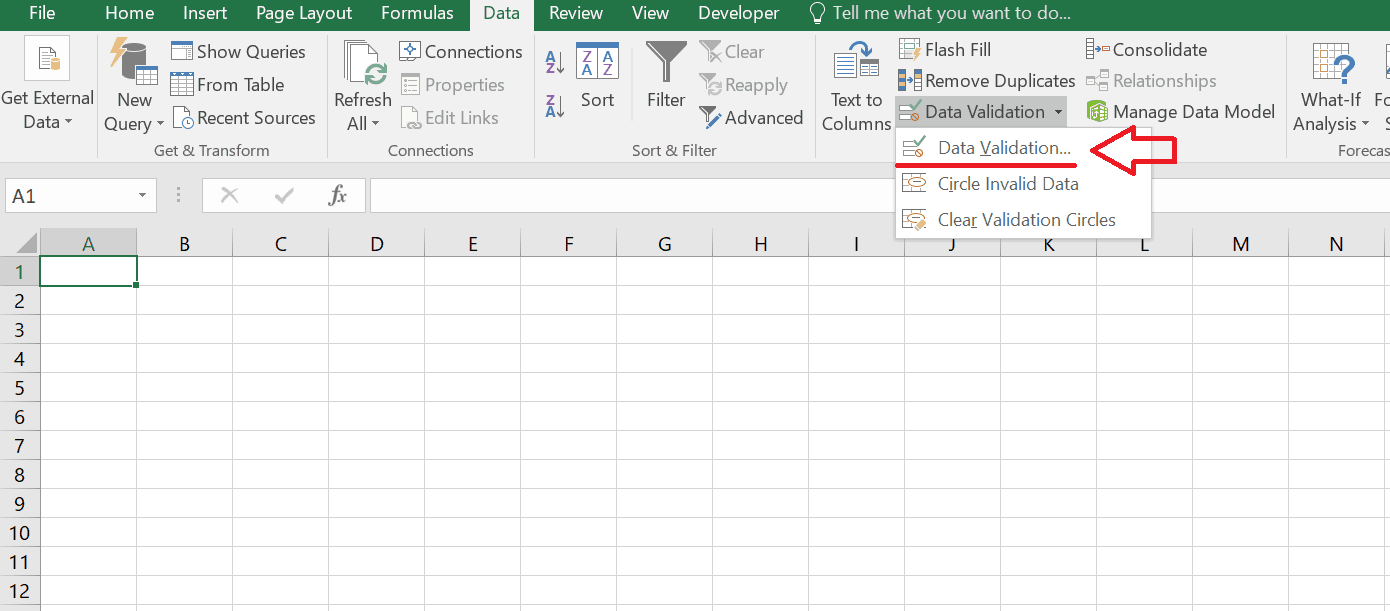Click Sort Z to A descending icon
The width and height of the screenshot is (1390, 611).
tap(555, 104)
